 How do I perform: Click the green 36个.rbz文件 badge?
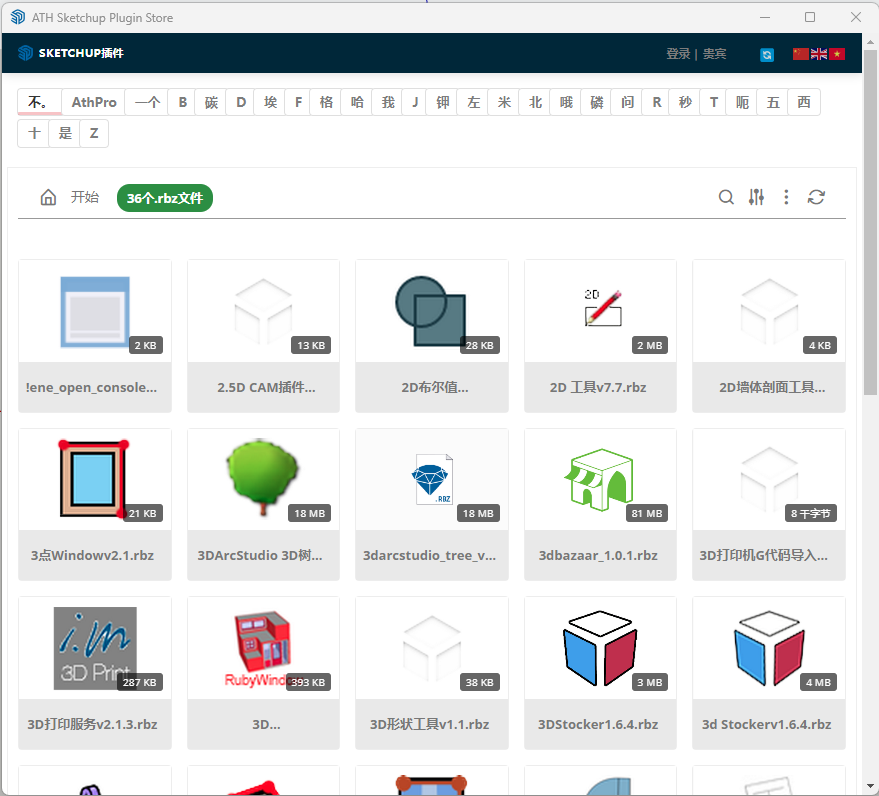coord(165,198)
